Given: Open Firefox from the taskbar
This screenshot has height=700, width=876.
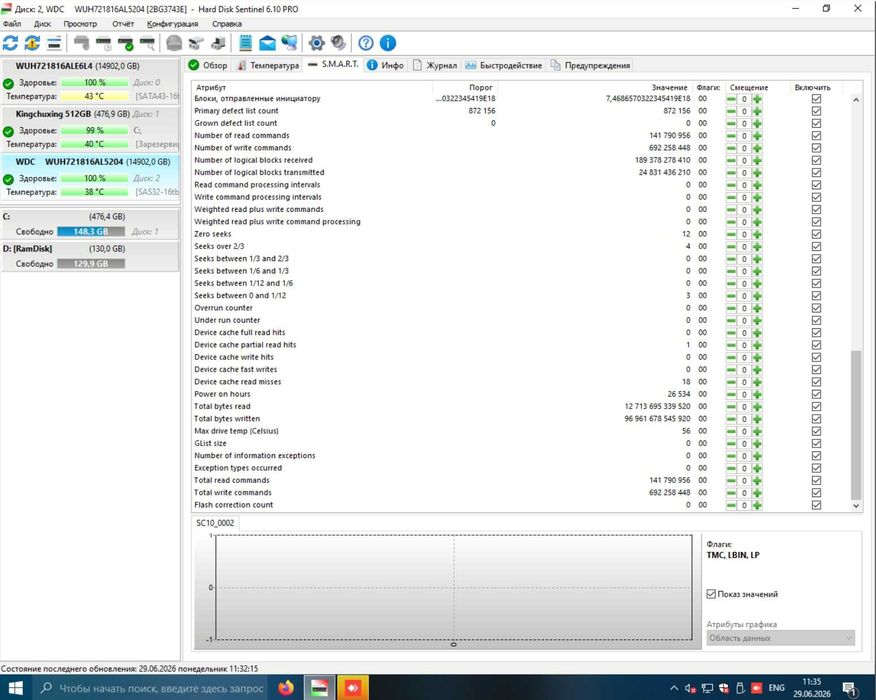Looking at the screenshot, I should pyautogui.click(x=286, y=687).
